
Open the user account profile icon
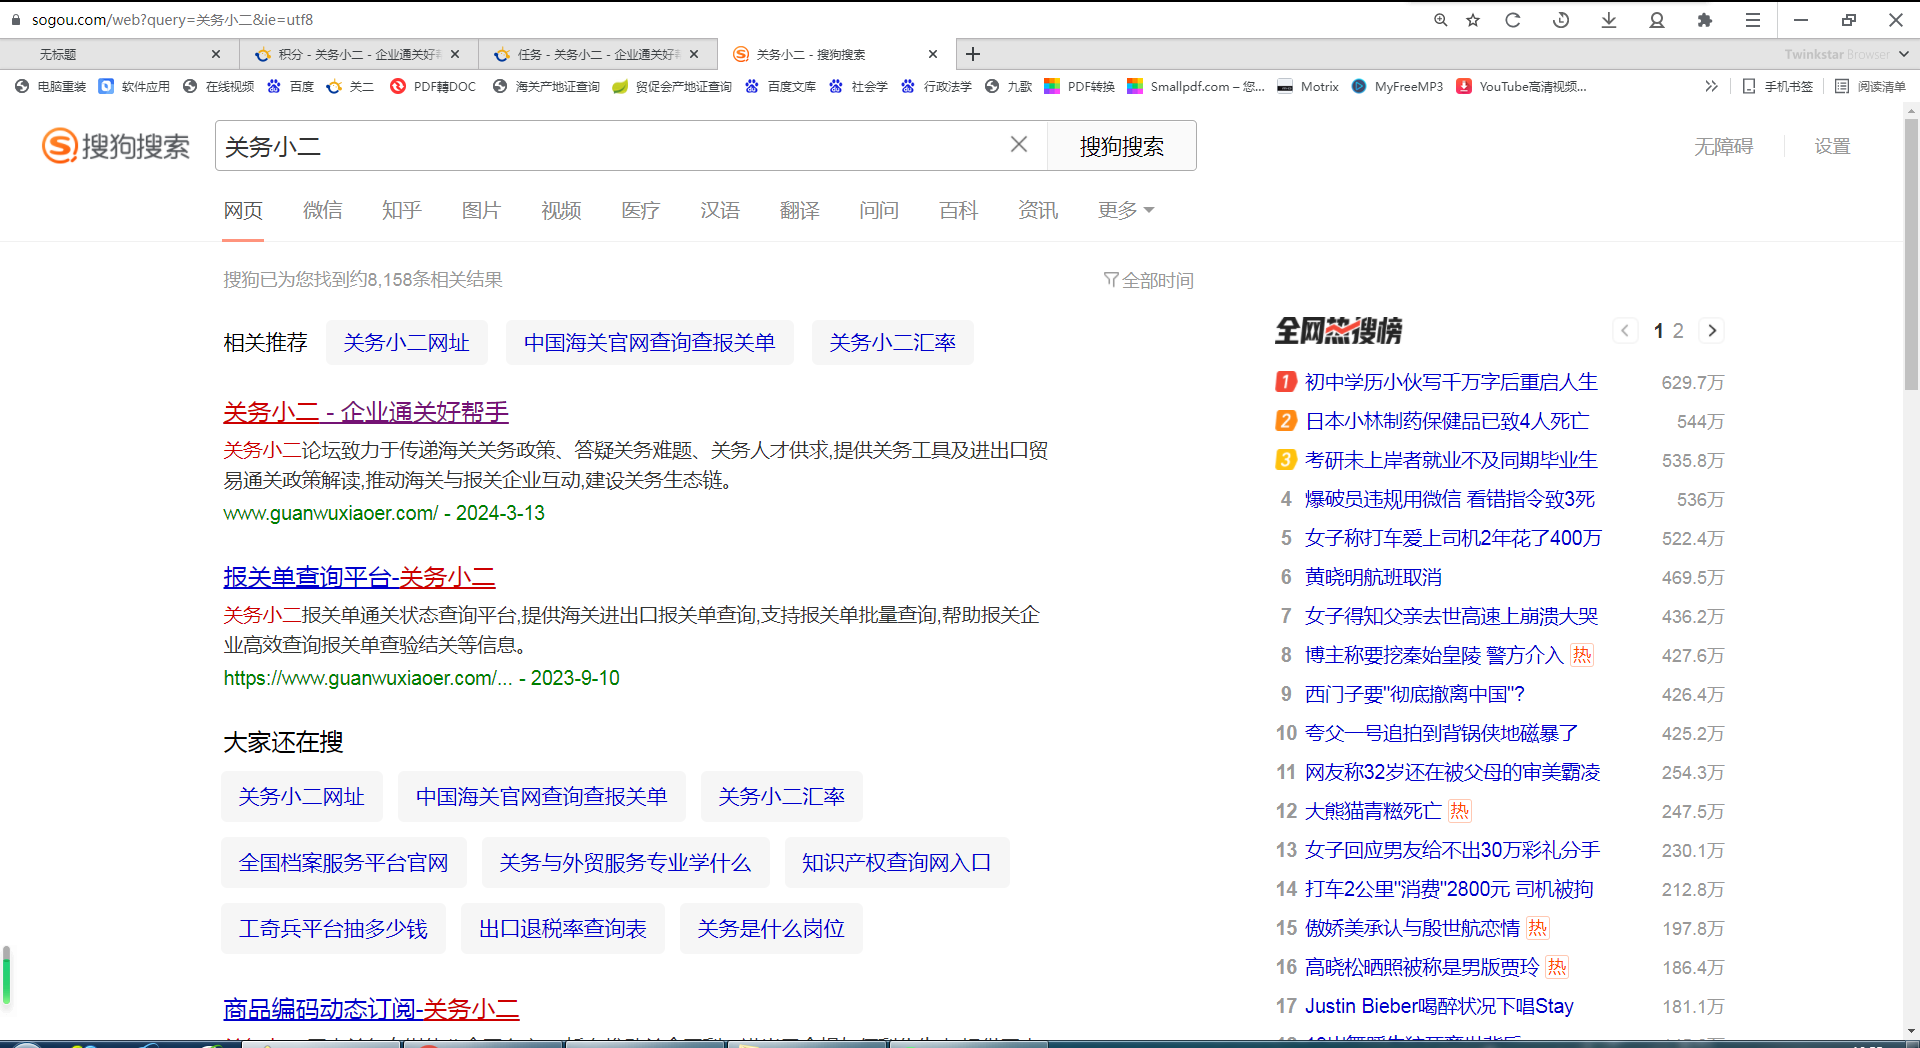[x=1657, y=20]
